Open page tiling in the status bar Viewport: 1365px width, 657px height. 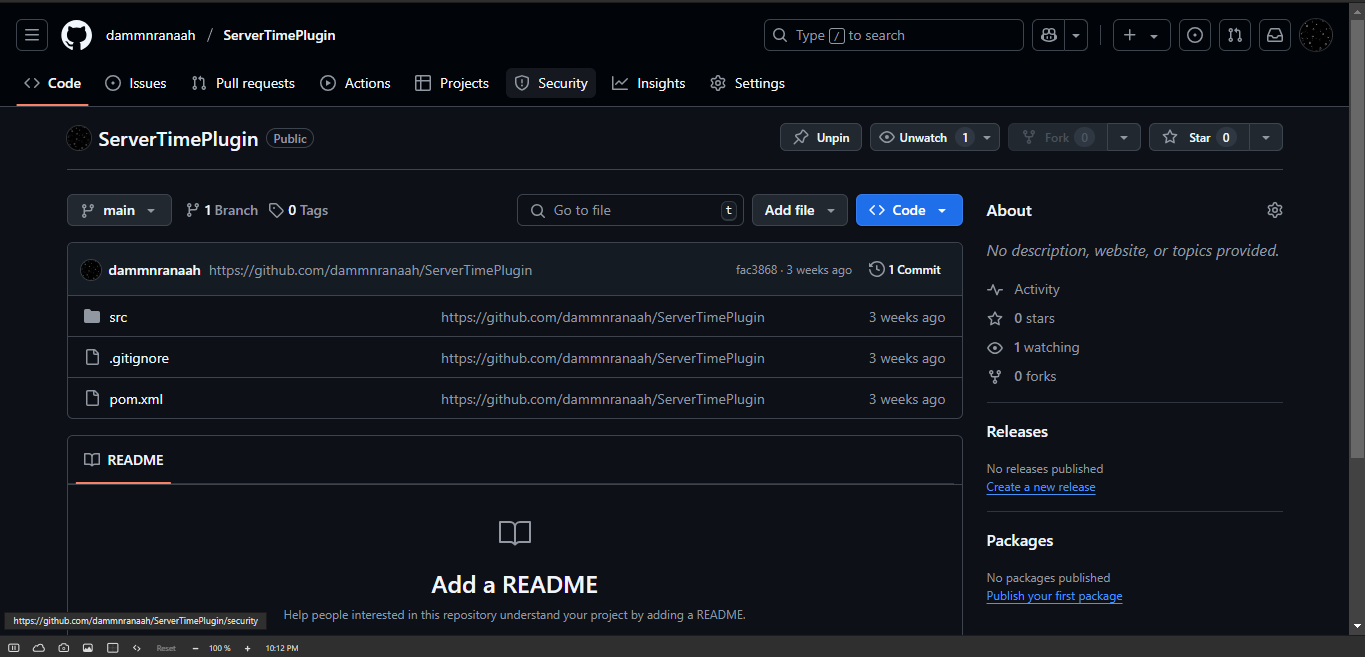point(112,648)
